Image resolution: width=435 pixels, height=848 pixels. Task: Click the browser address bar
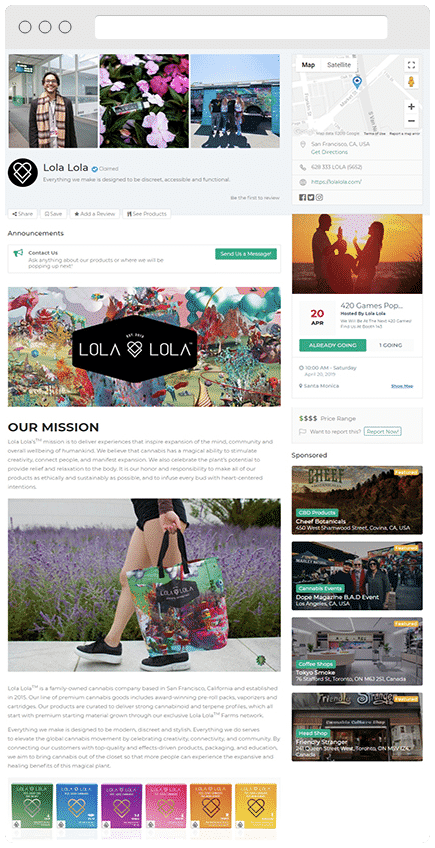point(241,27)
